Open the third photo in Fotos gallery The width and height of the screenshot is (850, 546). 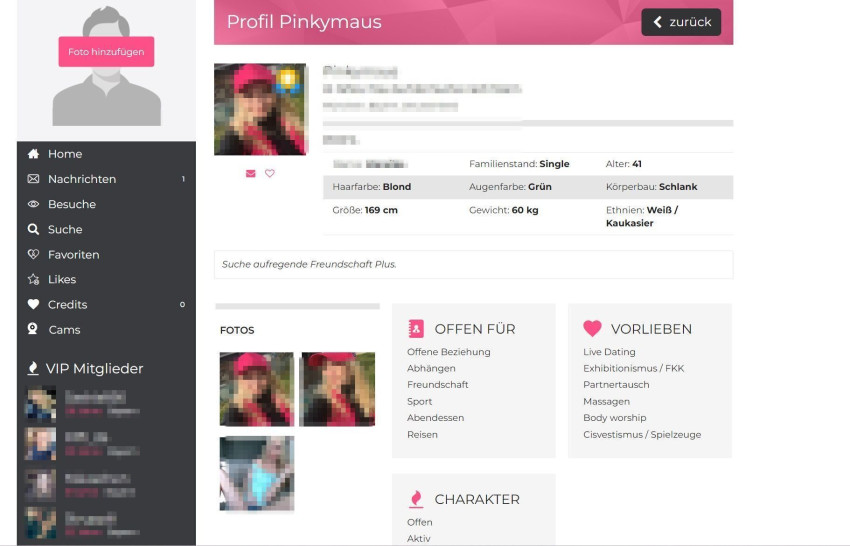(x=256, y=473)
